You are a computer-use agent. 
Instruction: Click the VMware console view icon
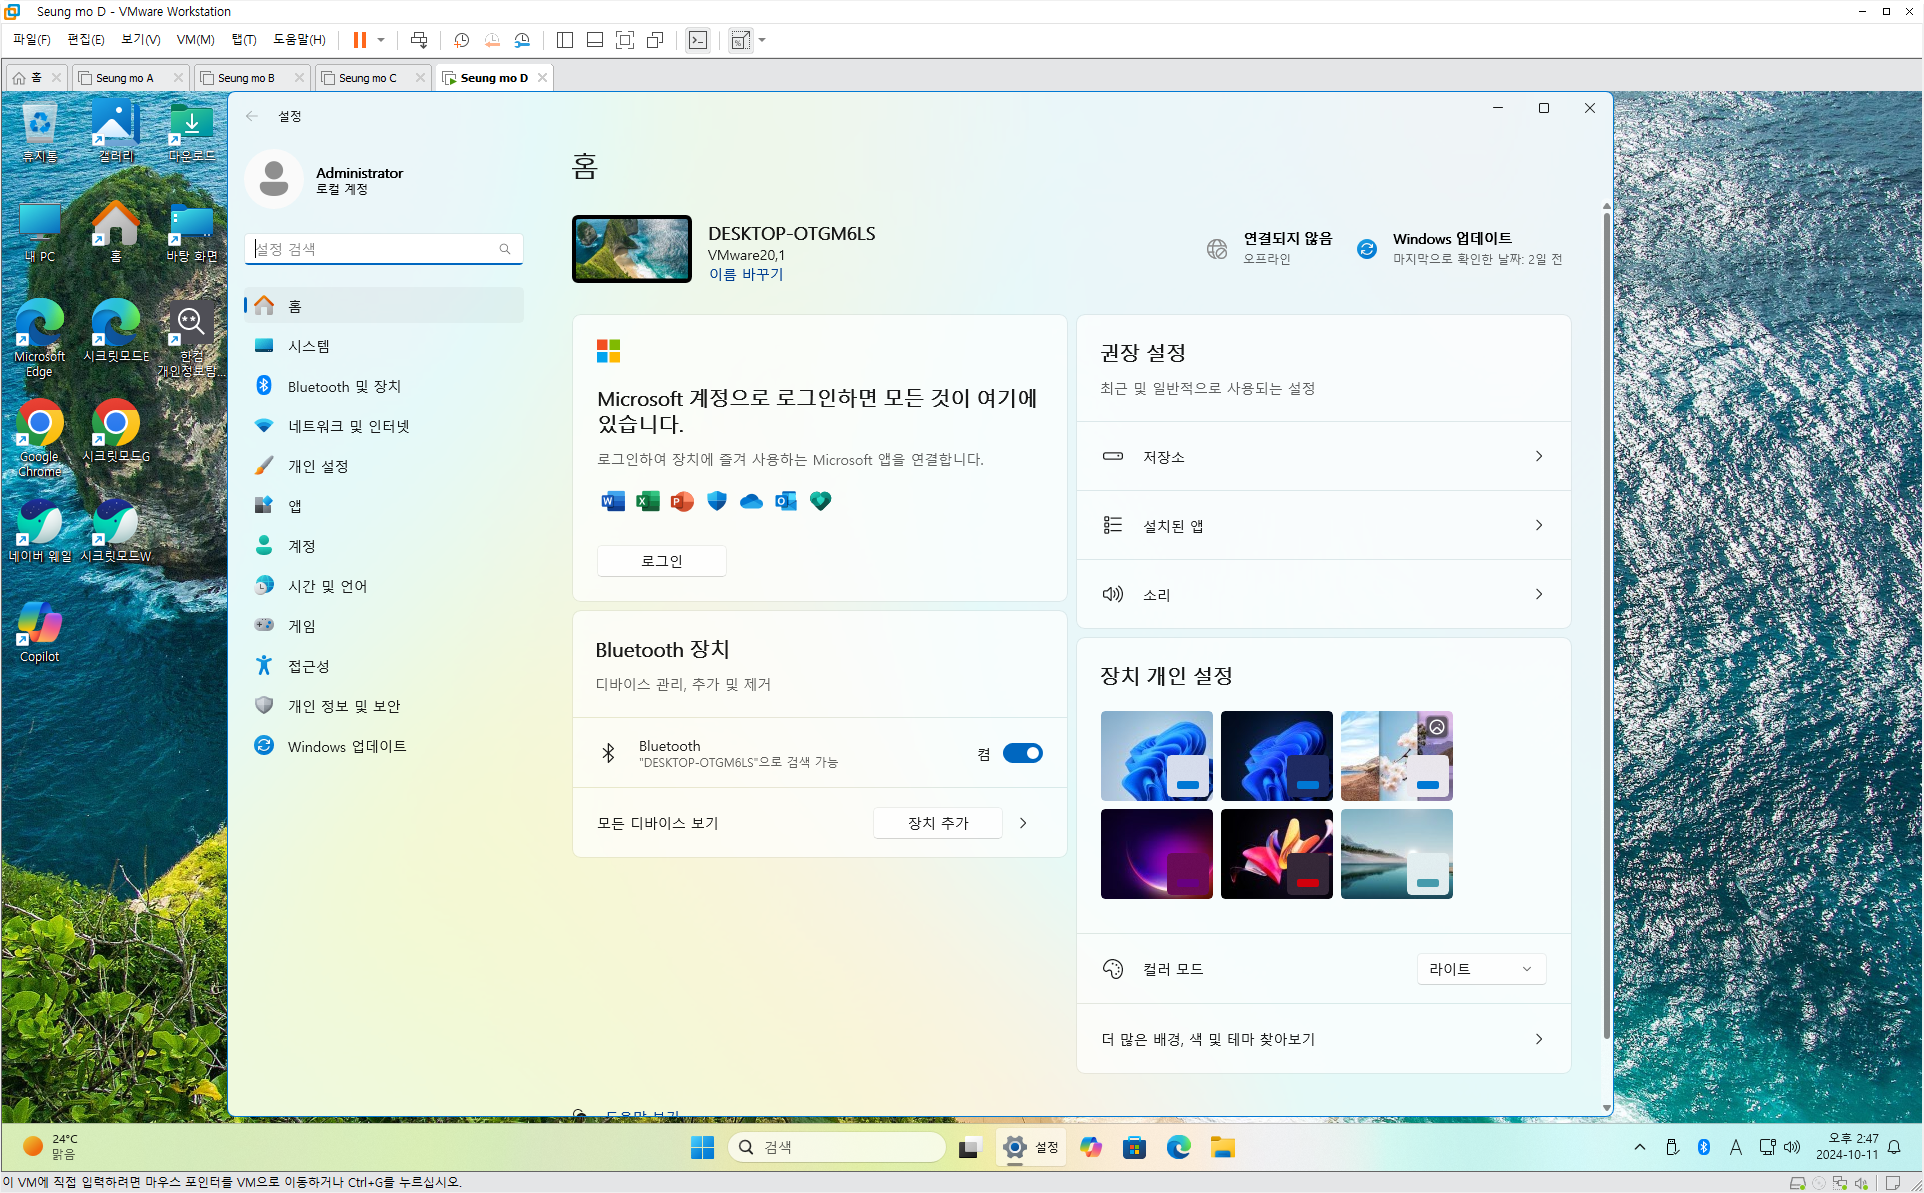pos(698,40)
